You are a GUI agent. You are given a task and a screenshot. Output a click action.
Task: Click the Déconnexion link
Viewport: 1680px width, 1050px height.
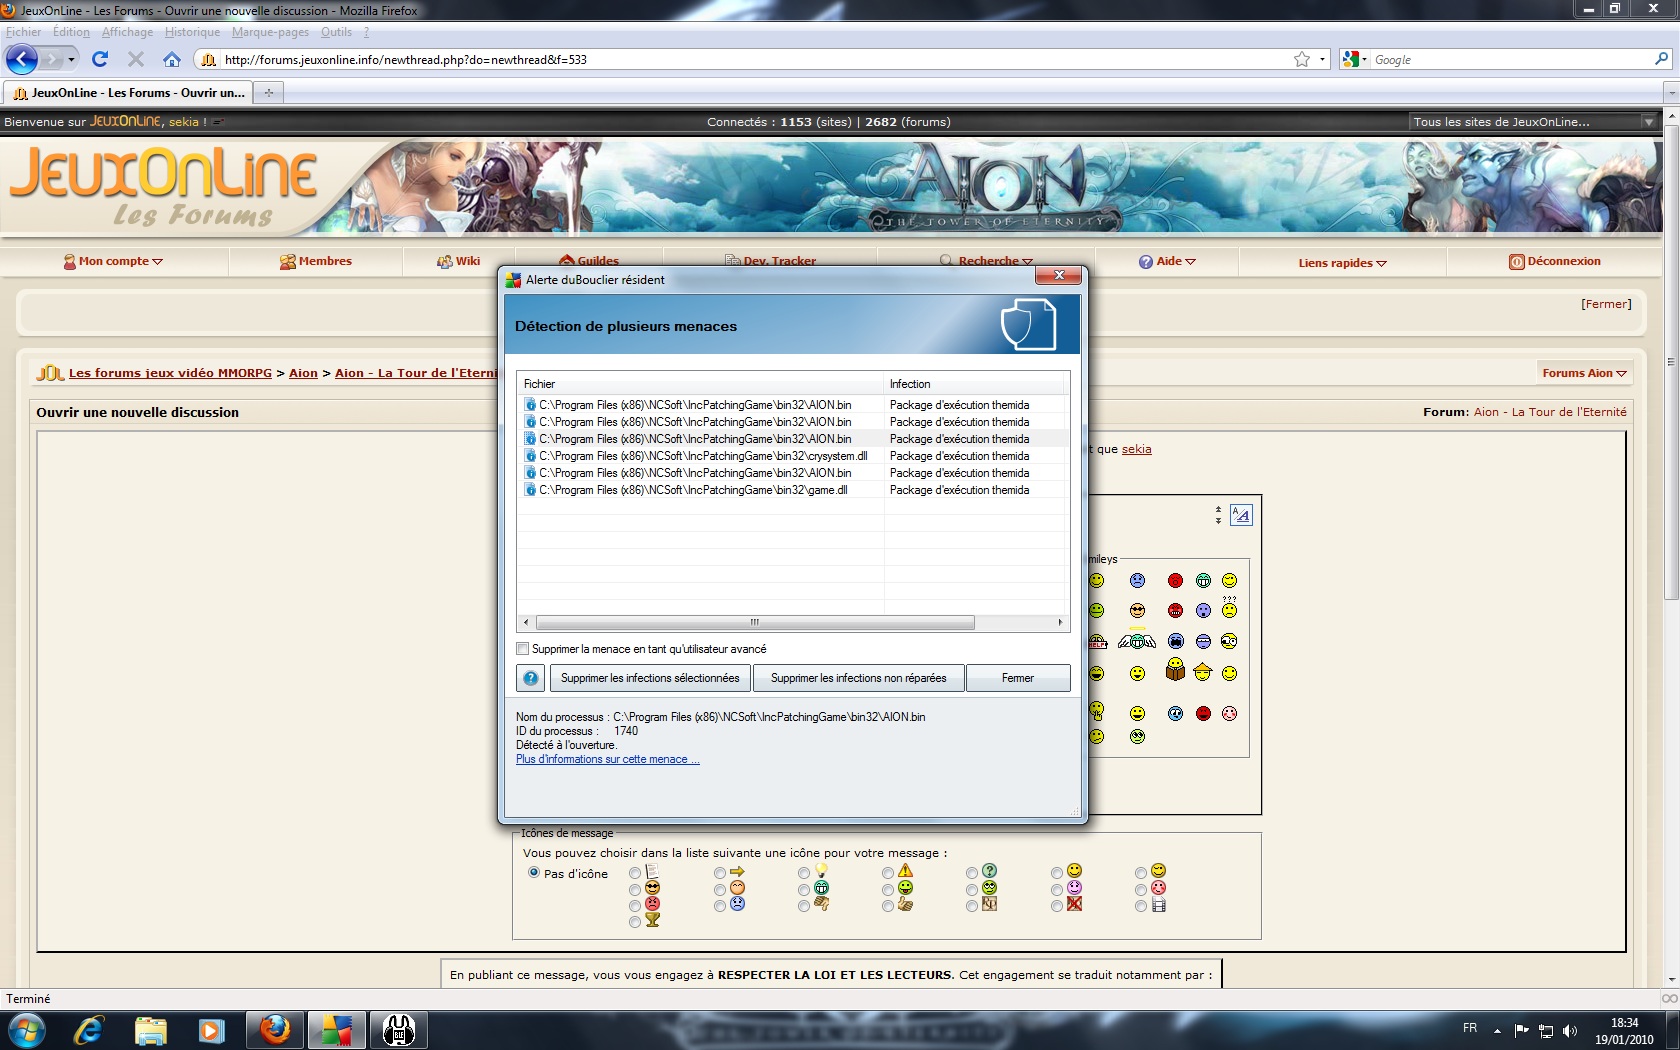[1555, 261]
